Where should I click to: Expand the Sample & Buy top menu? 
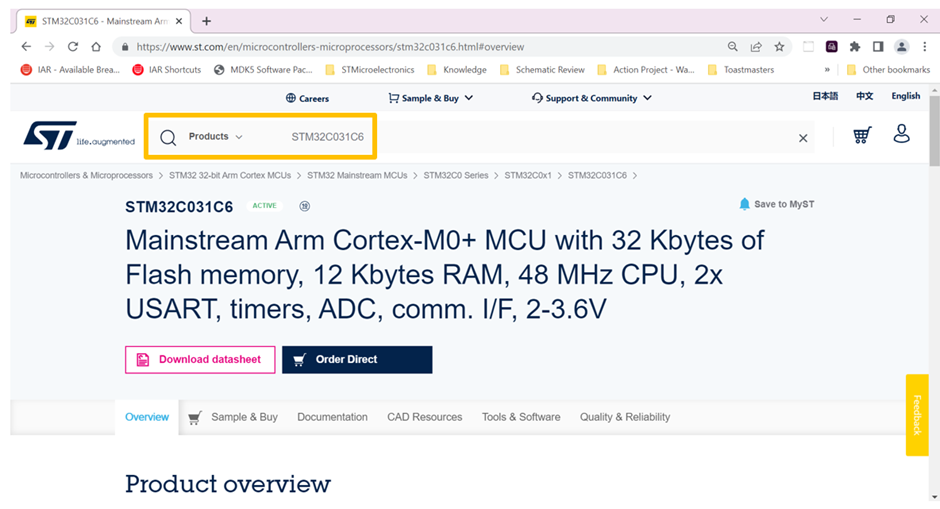pos(430,98)
